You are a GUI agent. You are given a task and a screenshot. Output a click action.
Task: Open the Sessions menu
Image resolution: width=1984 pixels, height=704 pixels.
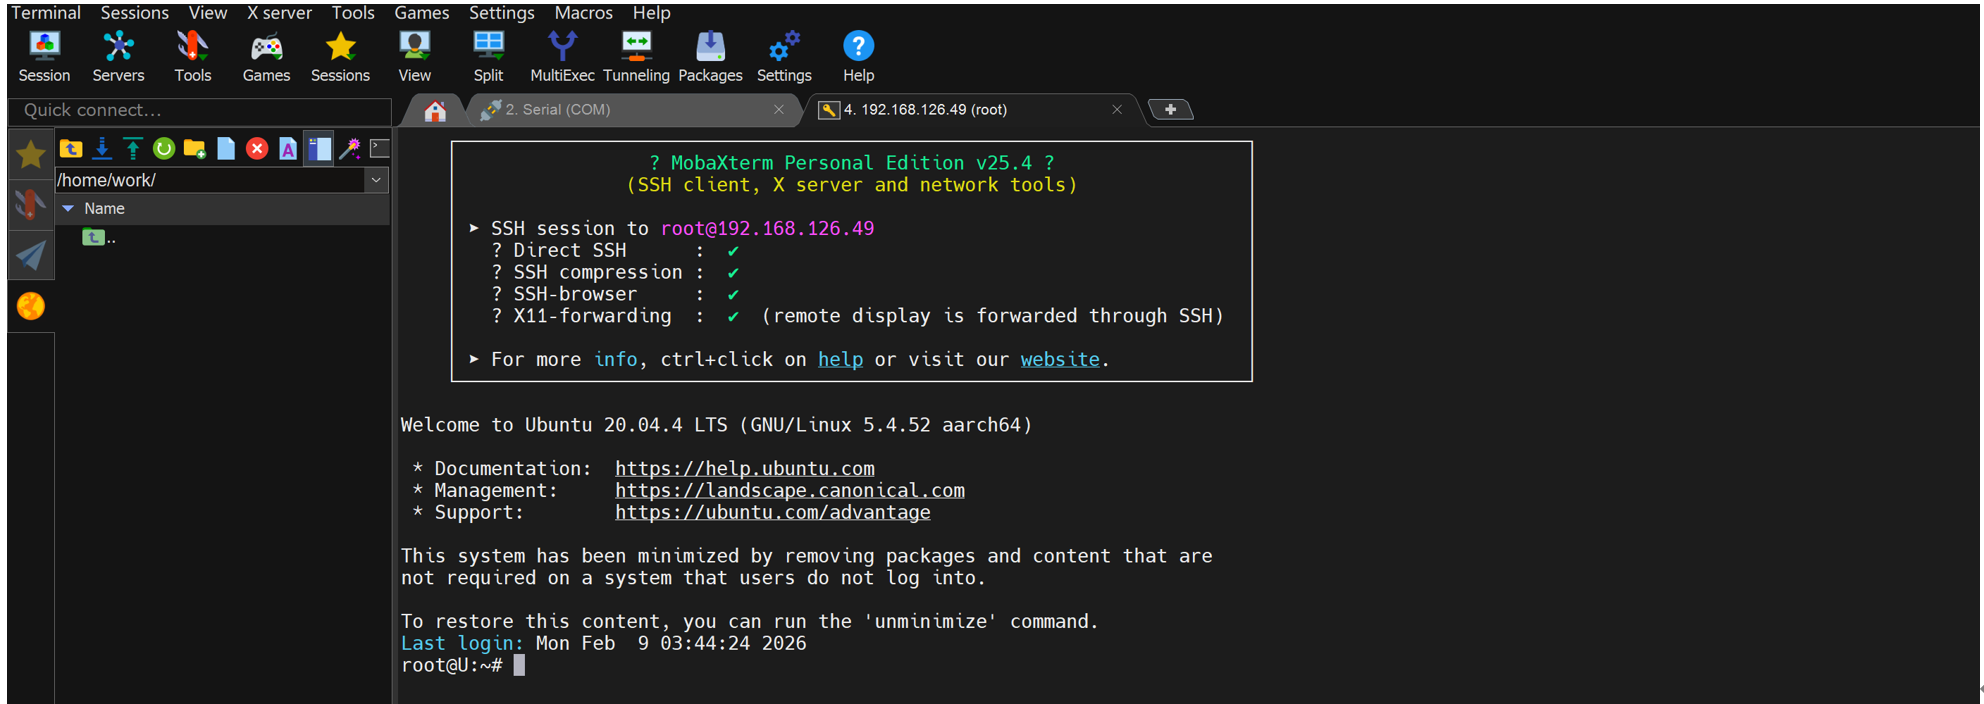pos(135,13)
